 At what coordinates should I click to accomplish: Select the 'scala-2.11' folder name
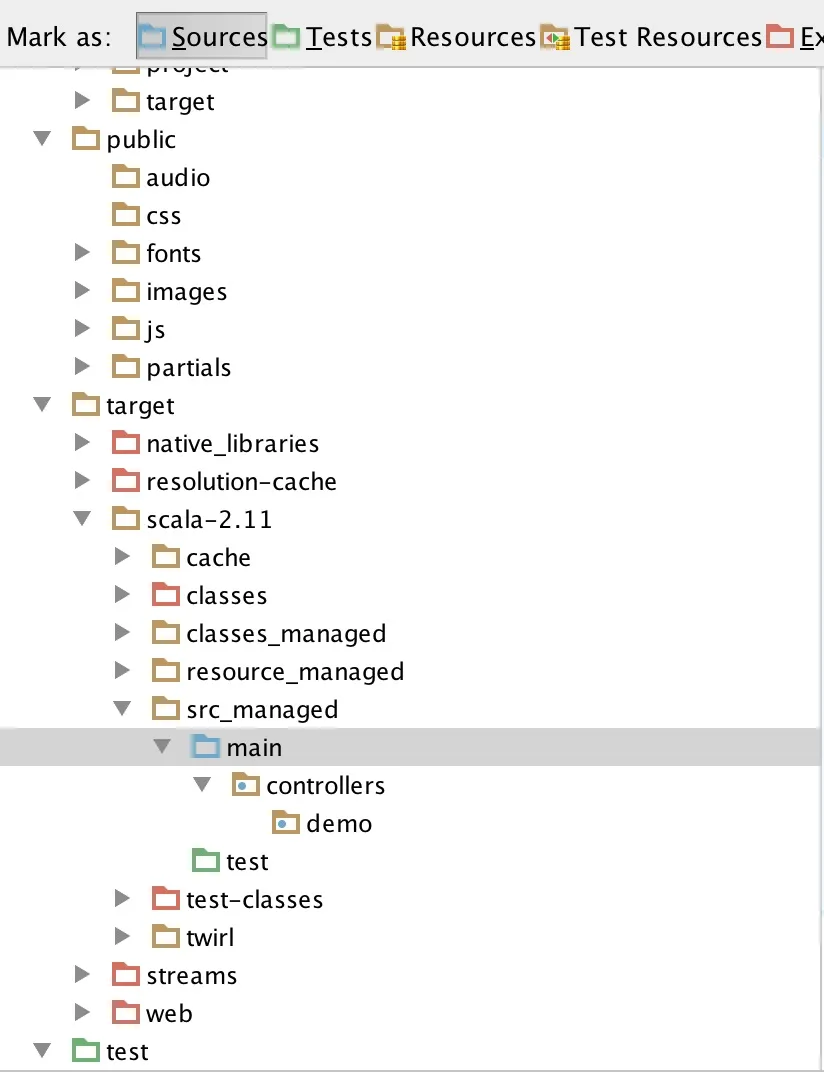[x=209, y=520]
